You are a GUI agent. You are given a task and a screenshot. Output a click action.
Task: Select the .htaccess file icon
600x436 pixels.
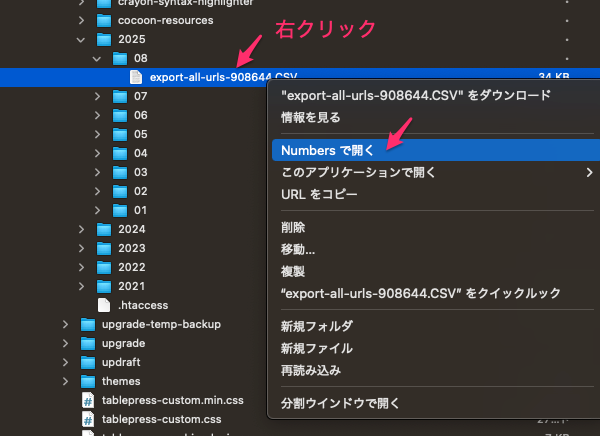pyautogui.click(x=104, y=305)
